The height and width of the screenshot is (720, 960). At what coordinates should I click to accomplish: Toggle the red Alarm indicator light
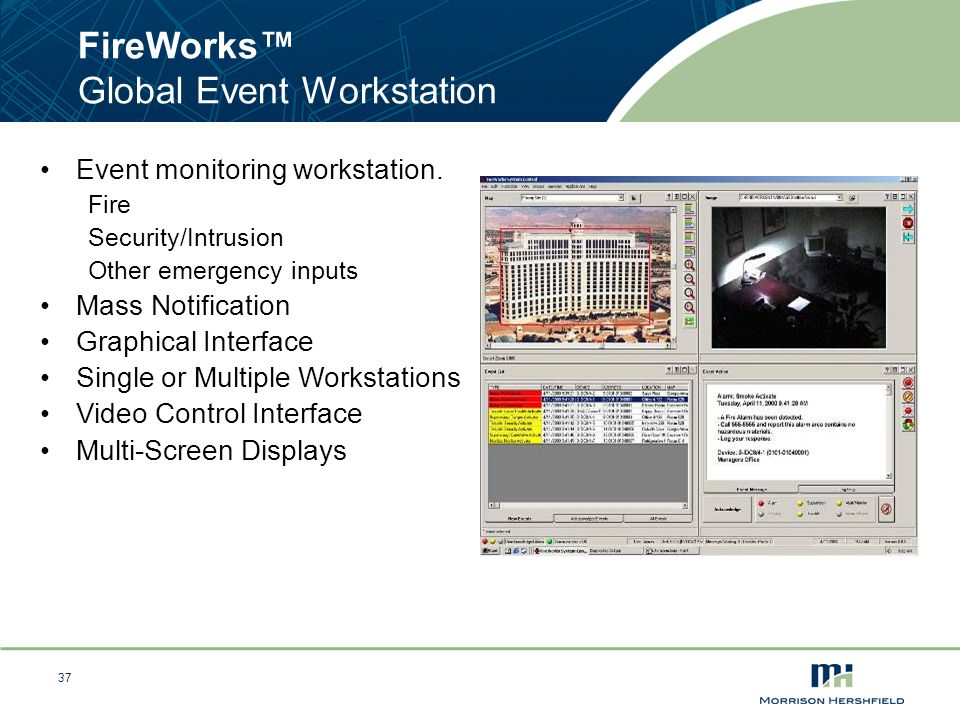click(x=761, y=503)
